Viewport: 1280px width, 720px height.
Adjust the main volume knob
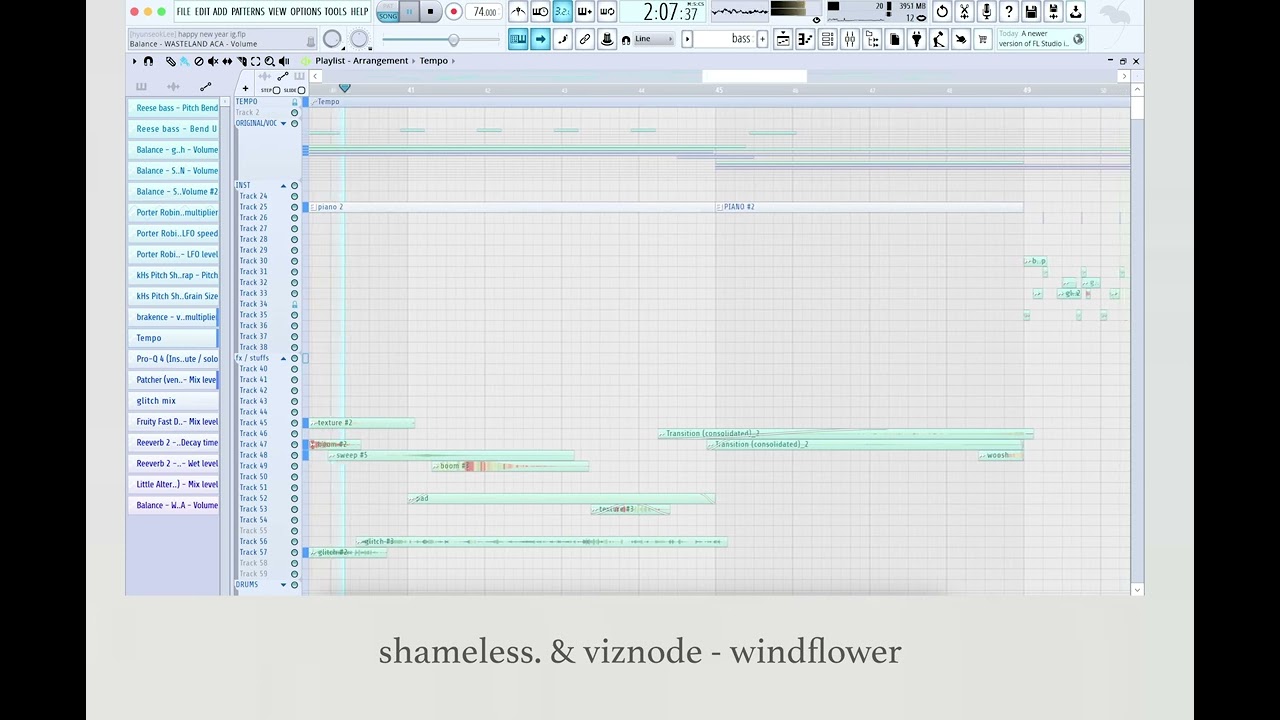332,39
